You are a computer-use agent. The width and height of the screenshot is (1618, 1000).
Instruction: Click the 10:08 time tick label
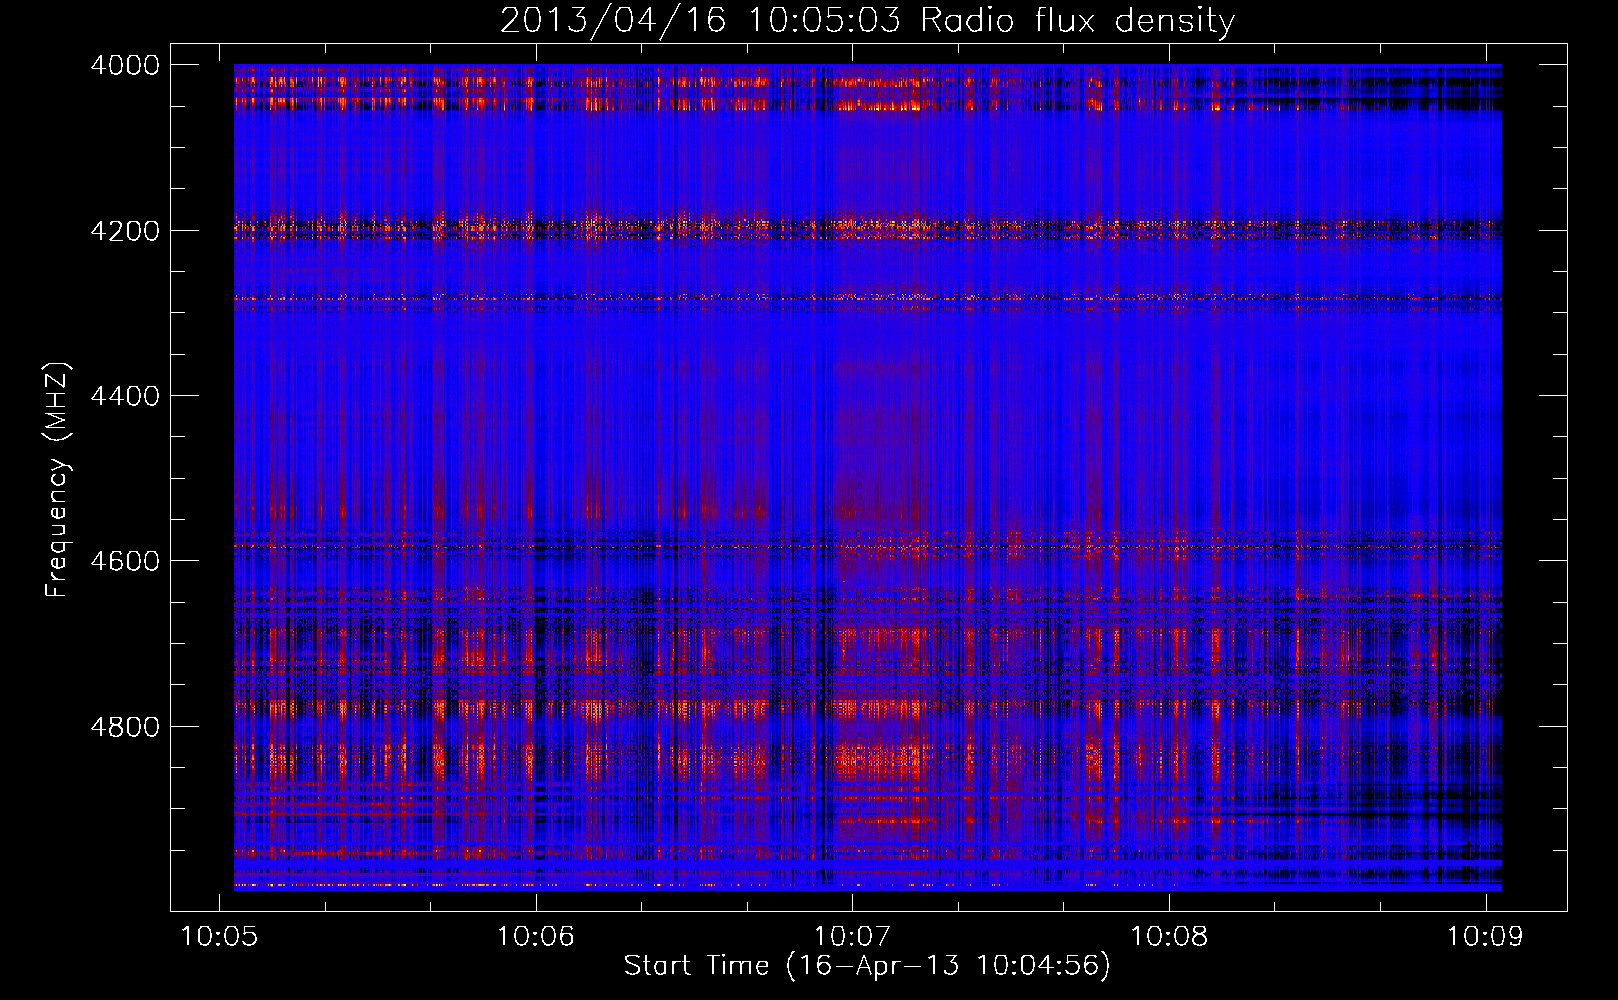coord(1169,936)
